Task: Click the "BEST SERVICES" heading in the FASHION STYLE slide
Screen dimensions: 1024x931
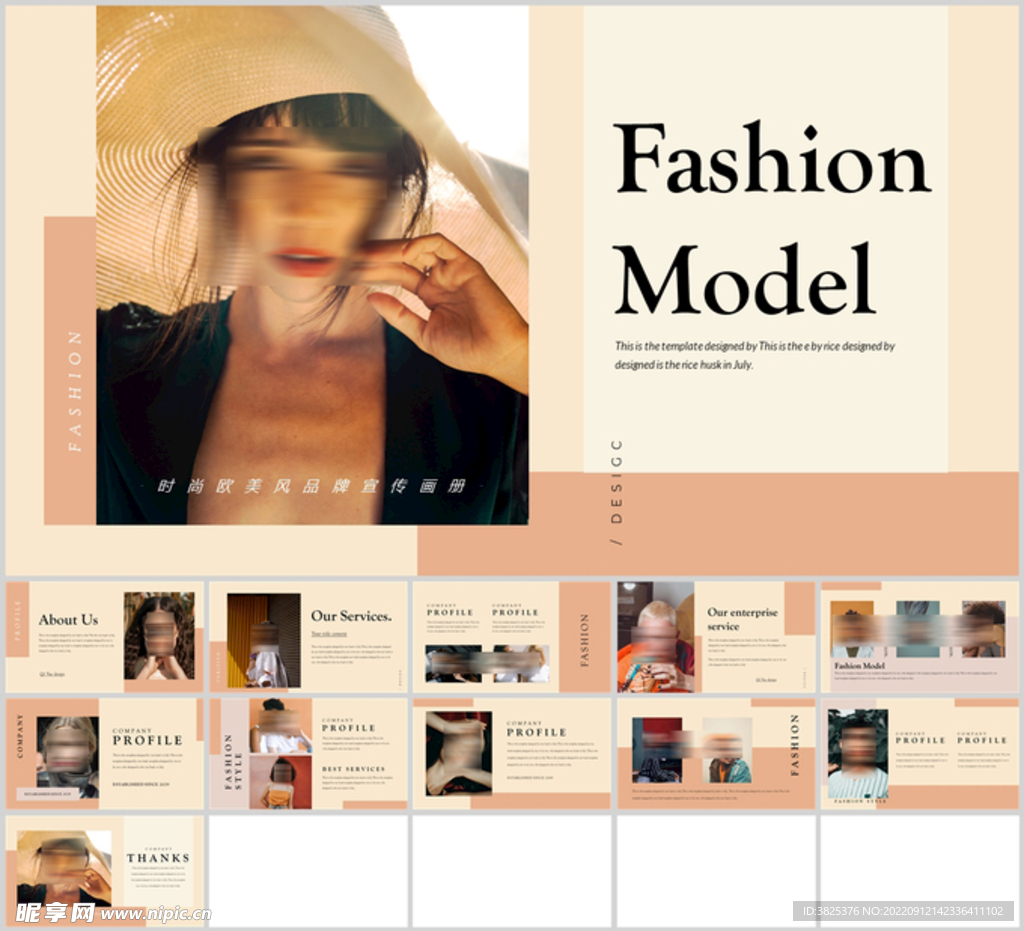Action: coord(353,769)
